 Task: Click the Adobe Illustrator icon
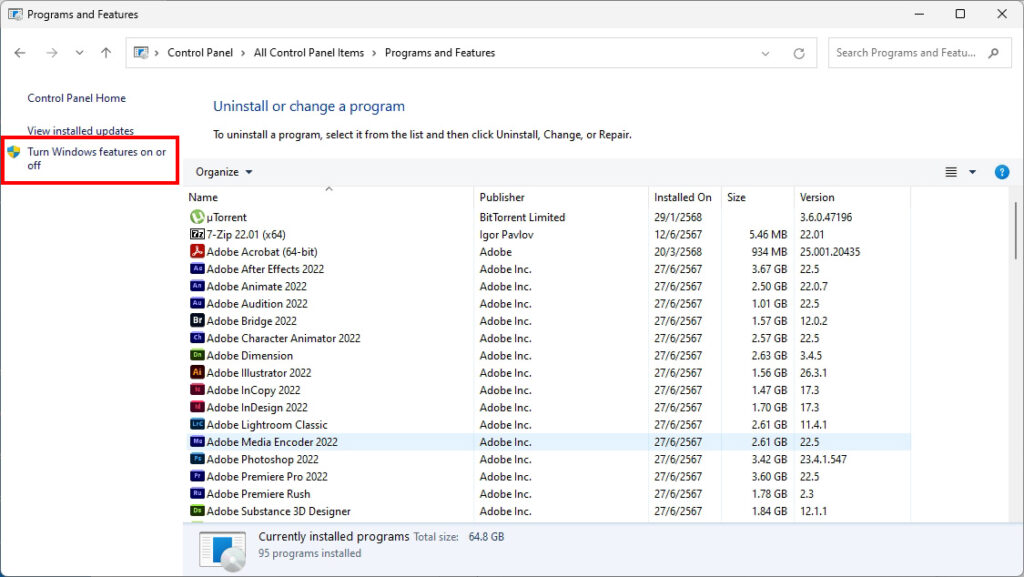197,372
